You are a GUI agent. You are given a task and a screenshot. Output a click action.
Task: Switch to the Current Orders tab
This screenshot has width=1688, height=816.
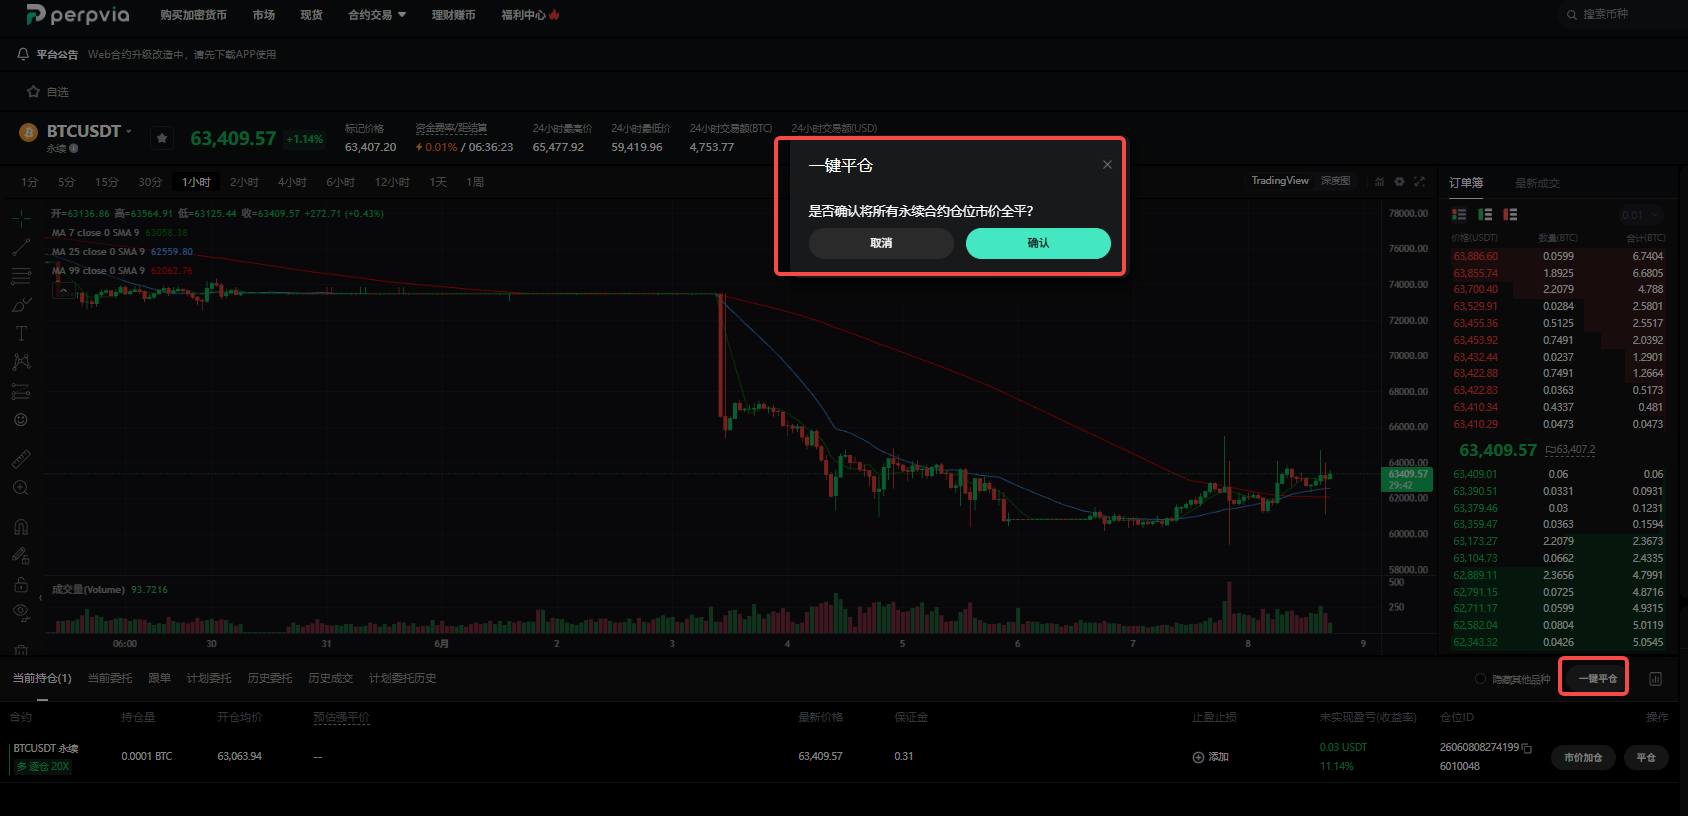pos(110,678)
